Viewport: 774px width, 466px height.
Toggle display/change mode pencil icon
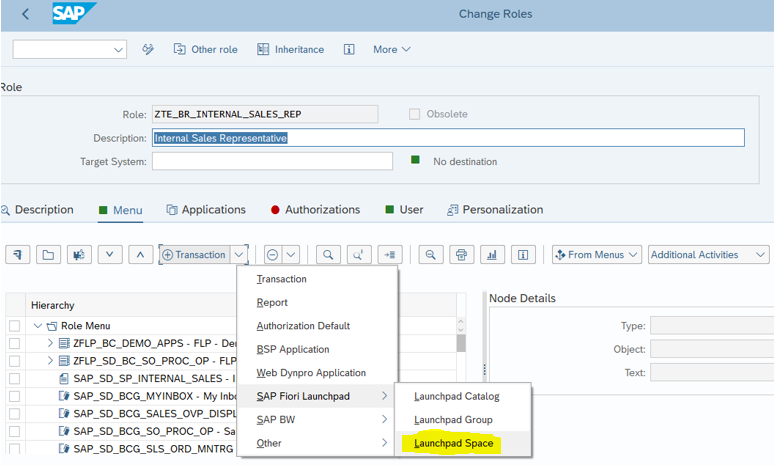coord(148,49)
